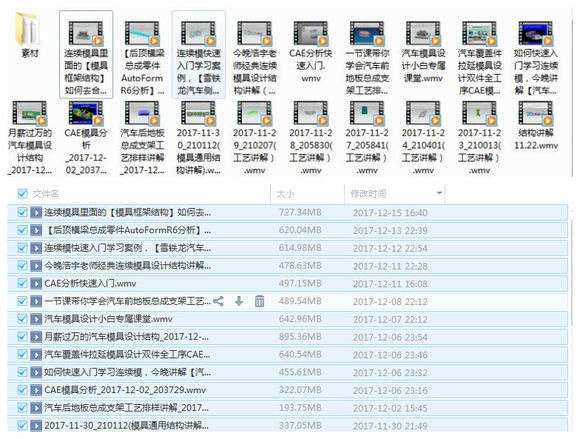The image size is (580, 439).
Task: Uncheck the 汽车模具设计小白专属课堂.wmv row checkbox
Action: pos(22,319)
